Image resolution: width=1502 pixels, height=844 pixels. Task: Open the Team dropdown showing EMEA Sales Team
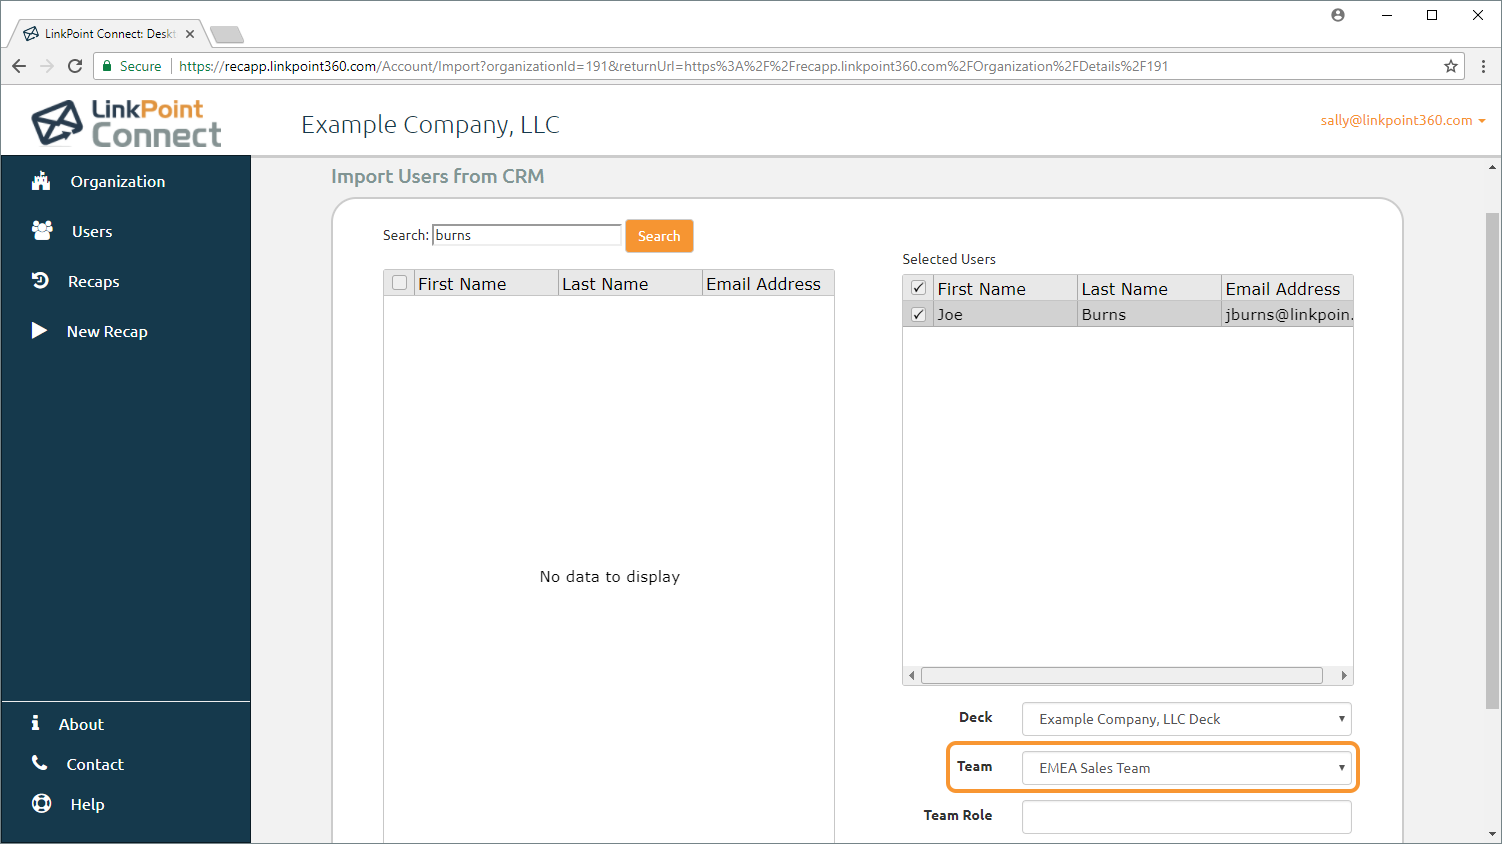(x=1186, y=768)
